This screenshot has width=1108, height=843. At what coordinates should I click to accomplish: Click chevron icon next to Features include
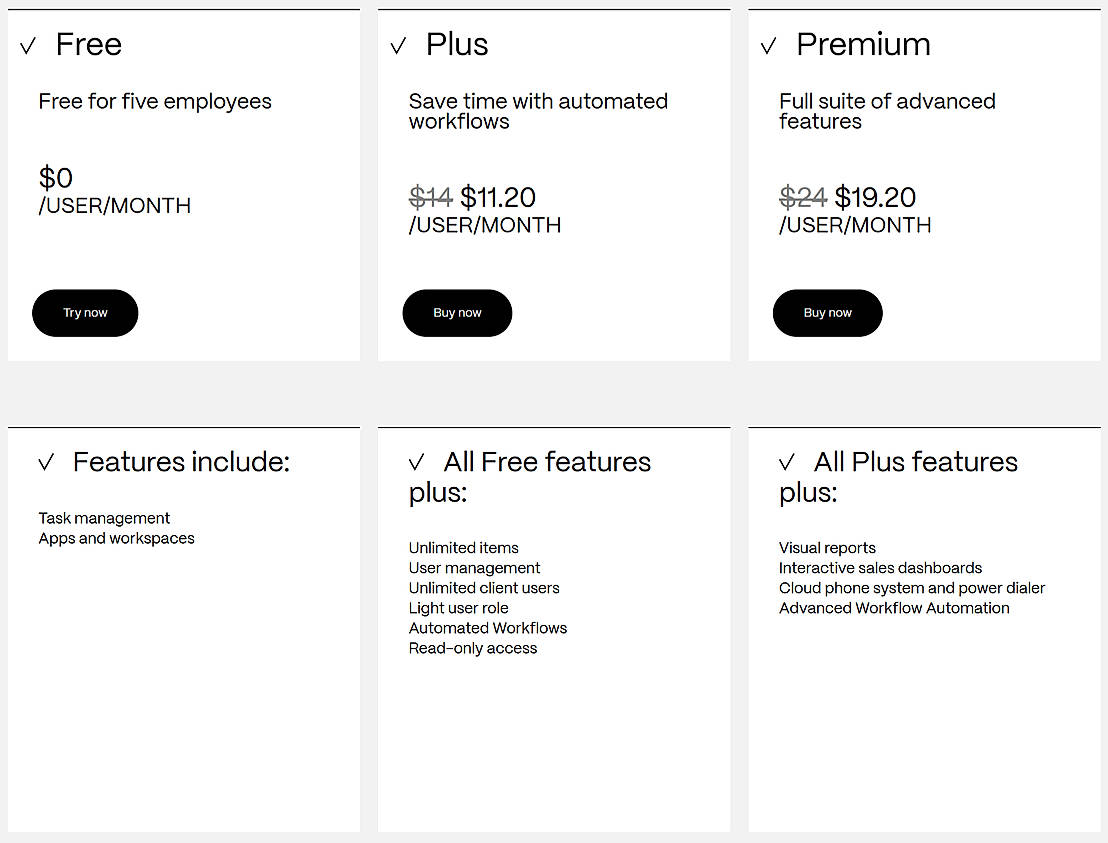tap(46, 463)
